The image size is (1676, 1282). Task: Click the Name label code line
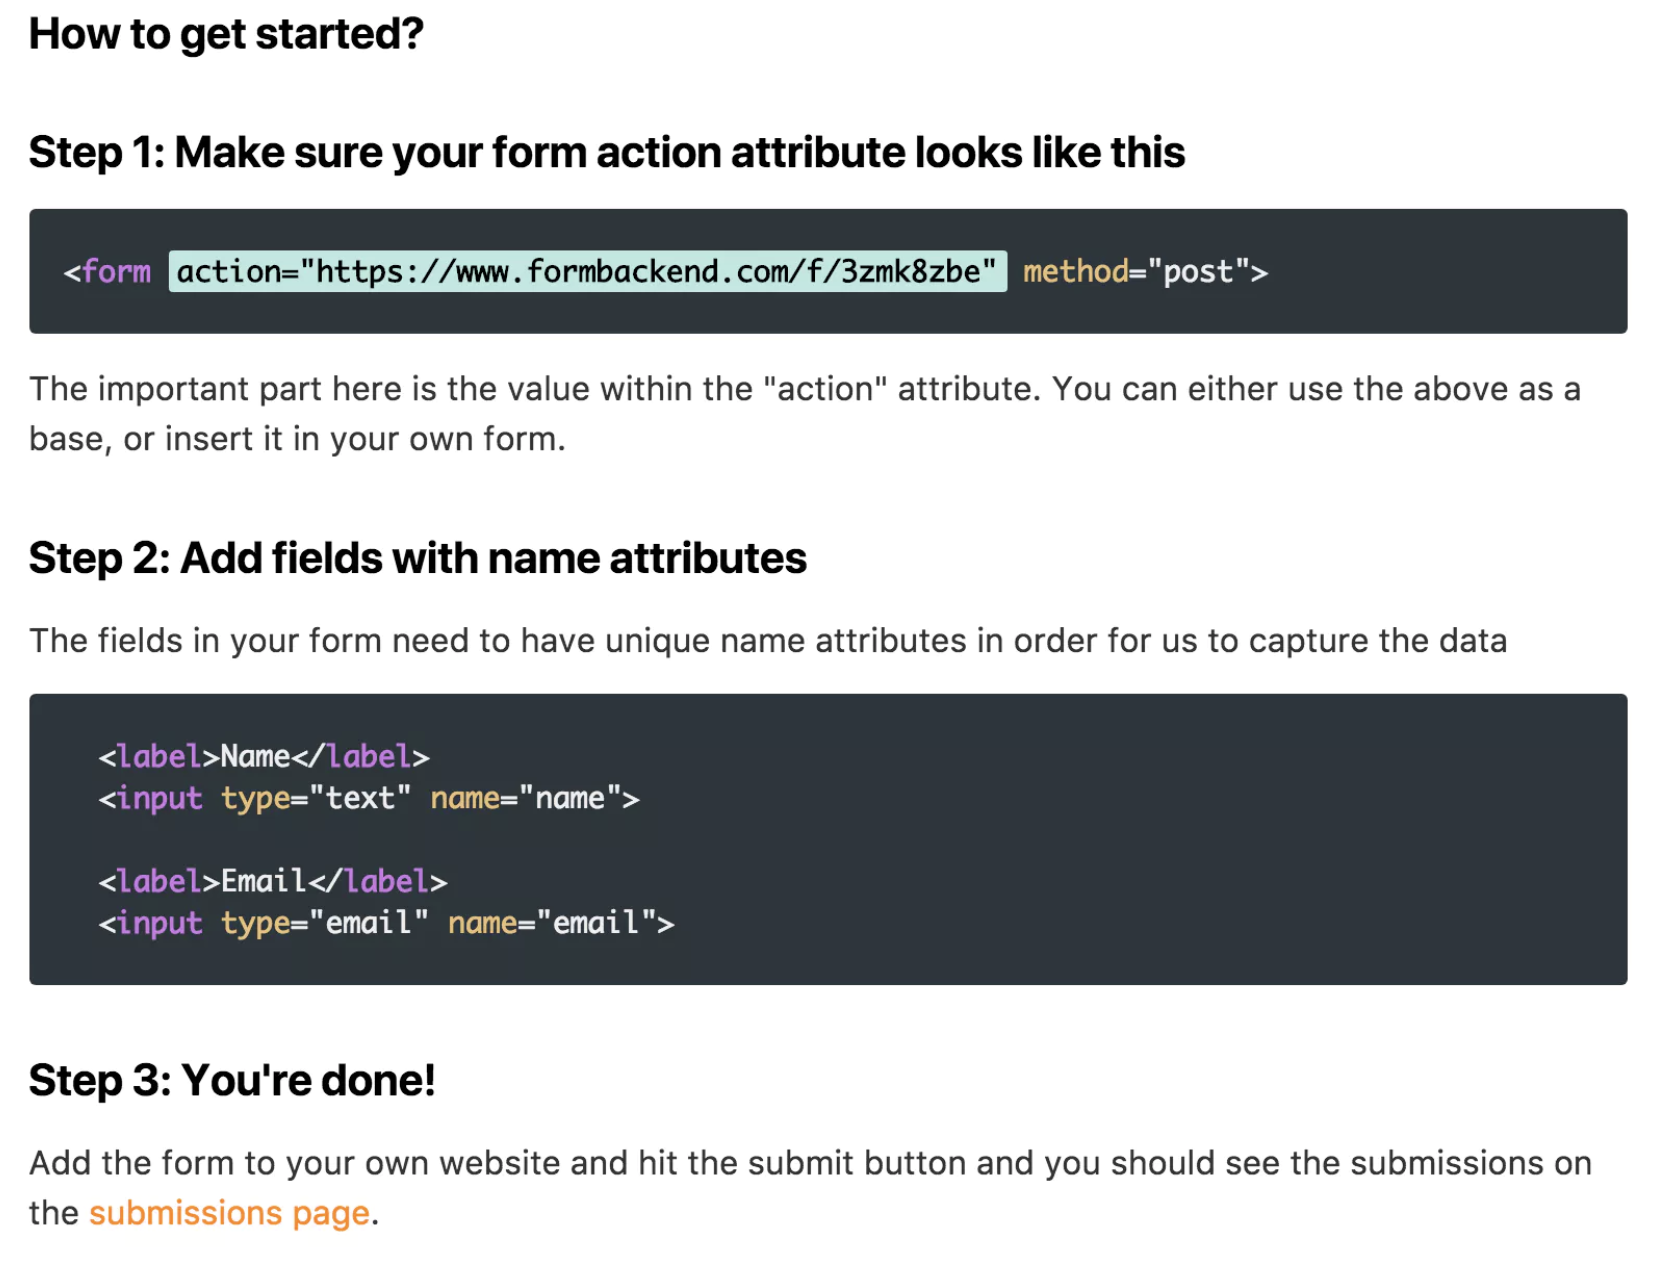pyautogui.click(x=264, y=757)
